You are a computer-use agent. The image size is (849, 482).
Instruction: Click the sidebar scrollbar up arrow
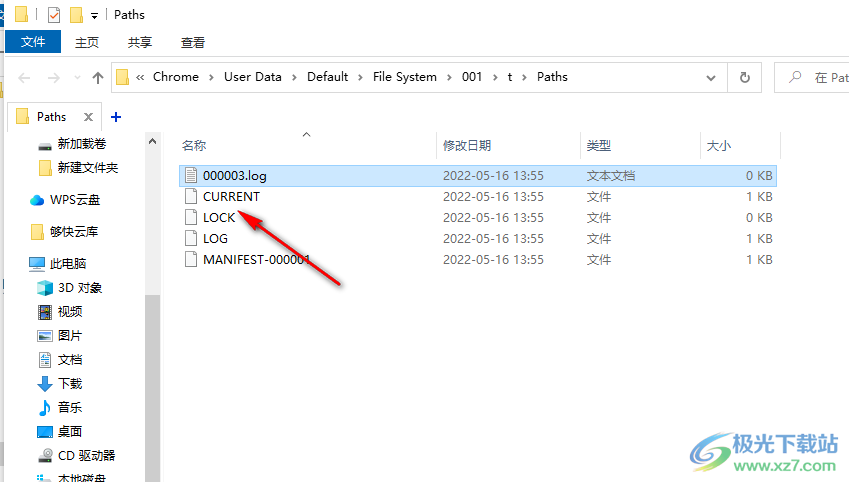click(x=152, y=141)
